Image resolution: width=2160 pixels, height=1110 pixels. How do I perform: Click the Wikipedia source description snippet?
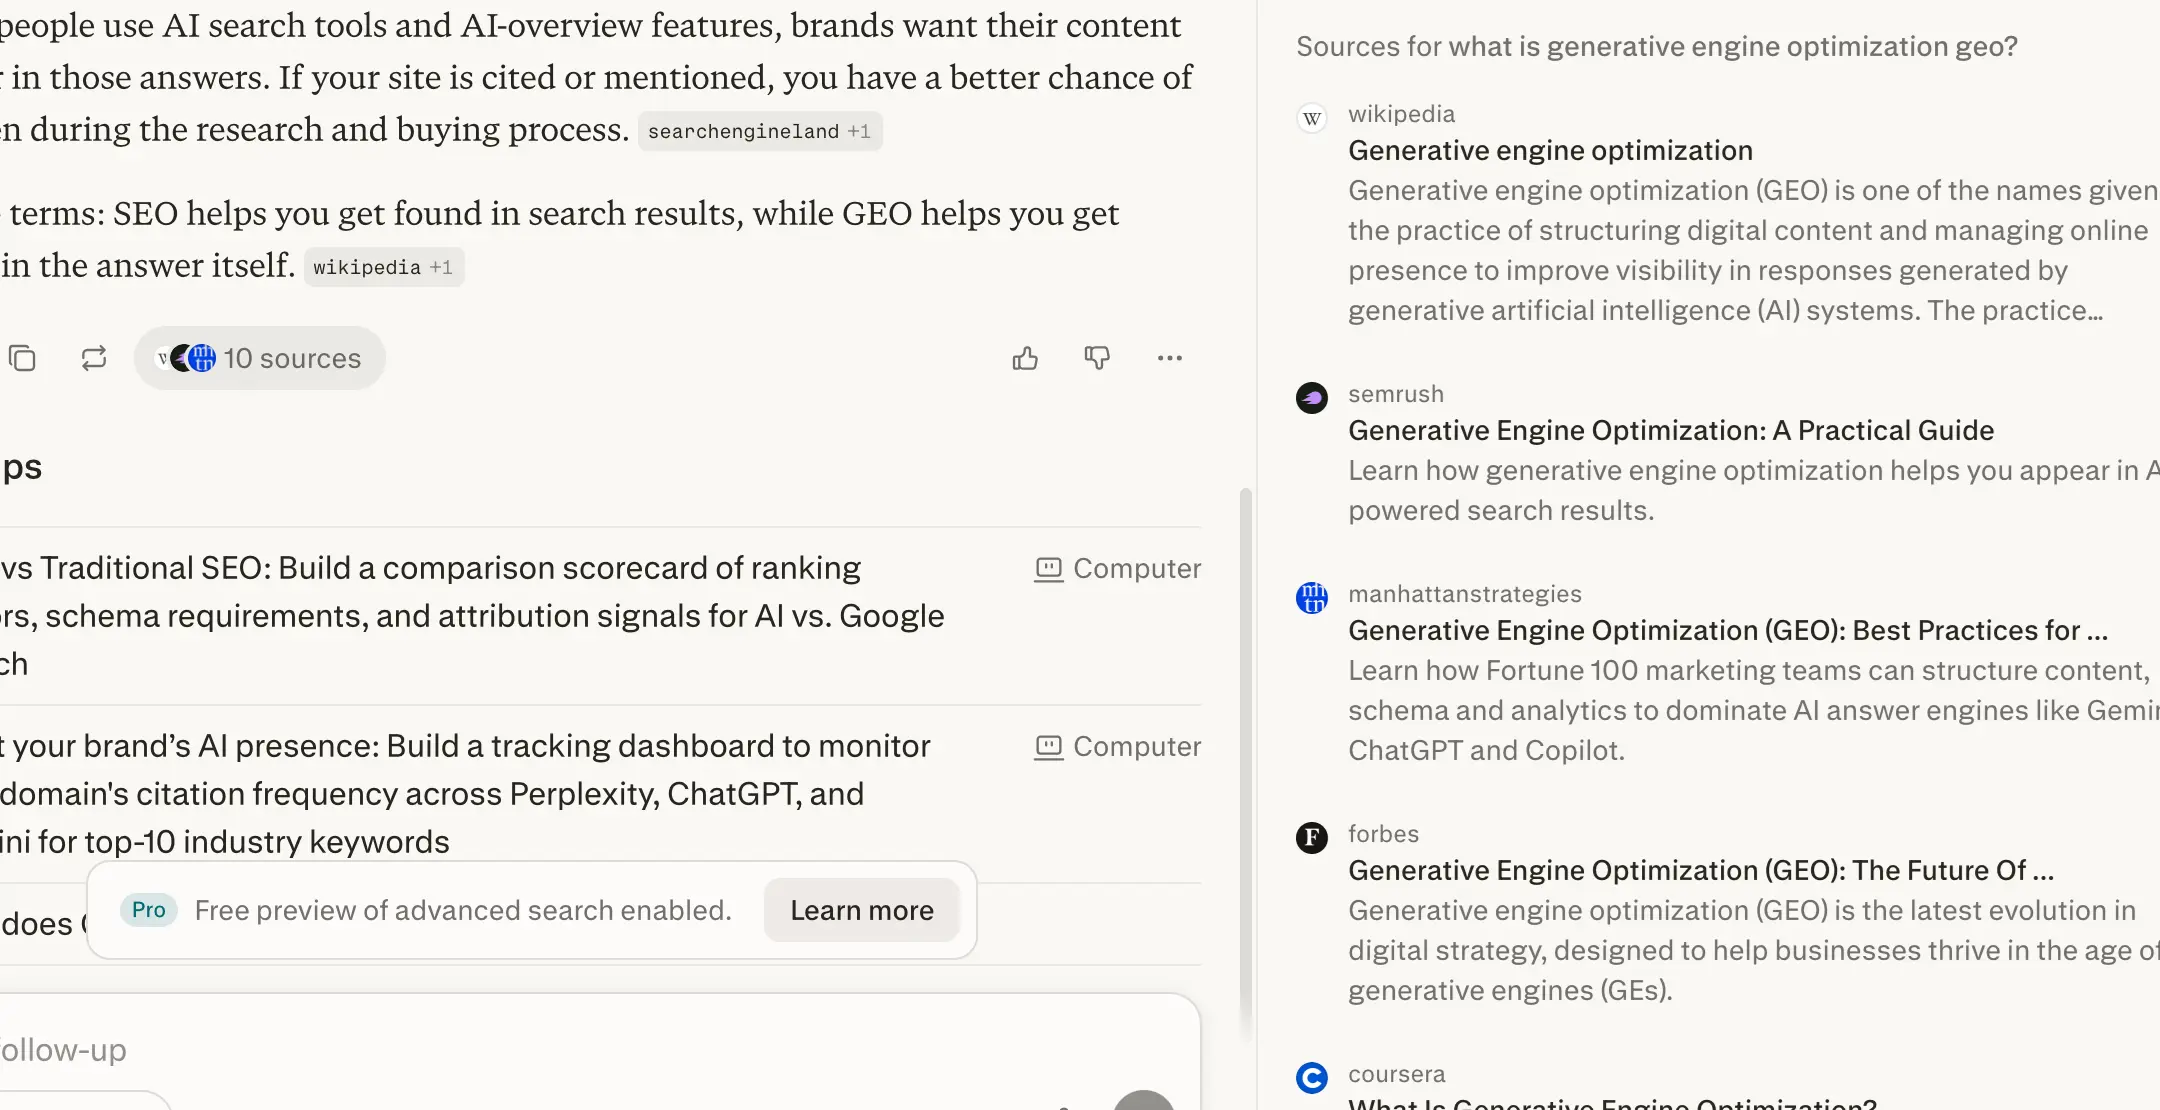[x=1754, y=251]
